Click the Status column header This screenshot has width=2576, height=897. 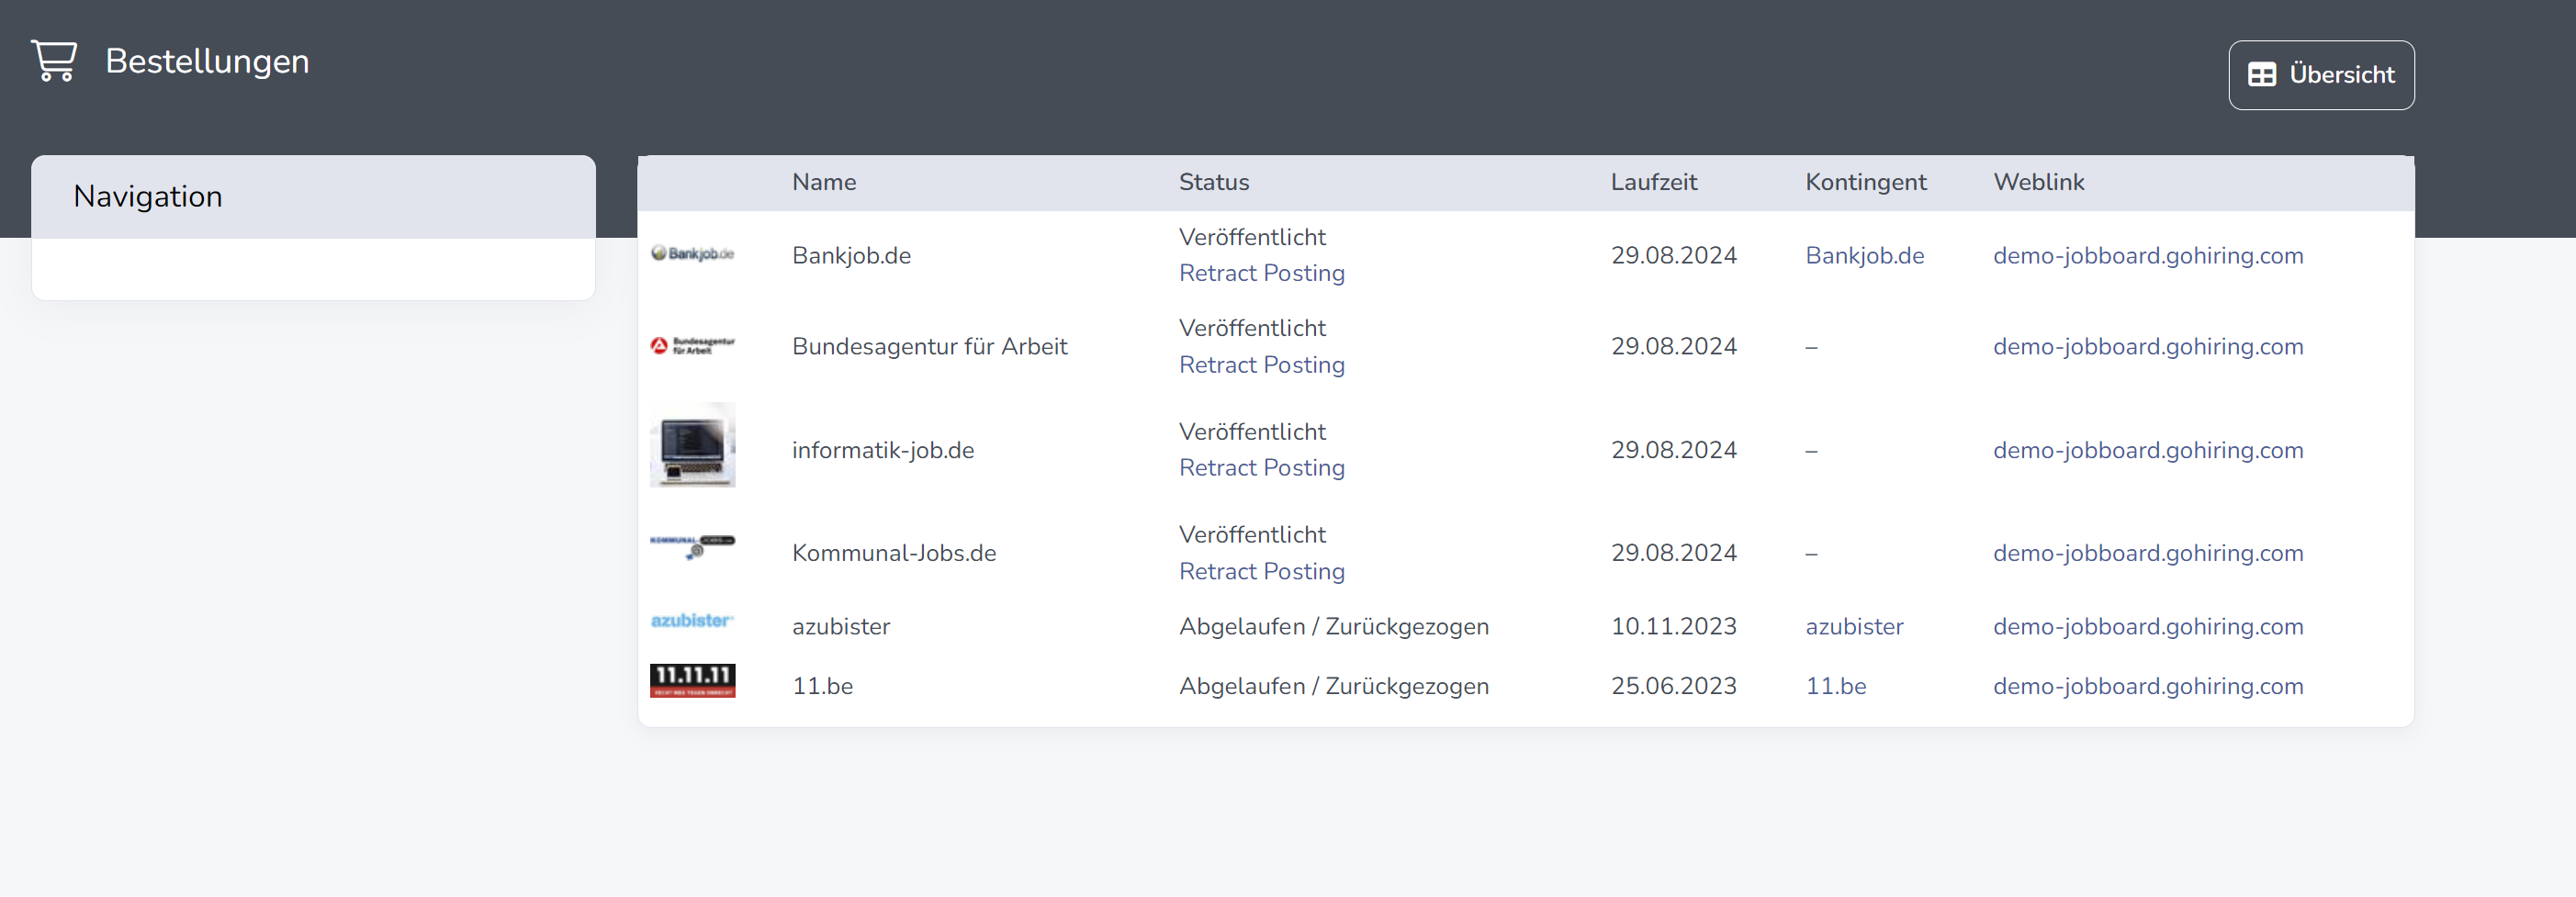pos(1214,182)
